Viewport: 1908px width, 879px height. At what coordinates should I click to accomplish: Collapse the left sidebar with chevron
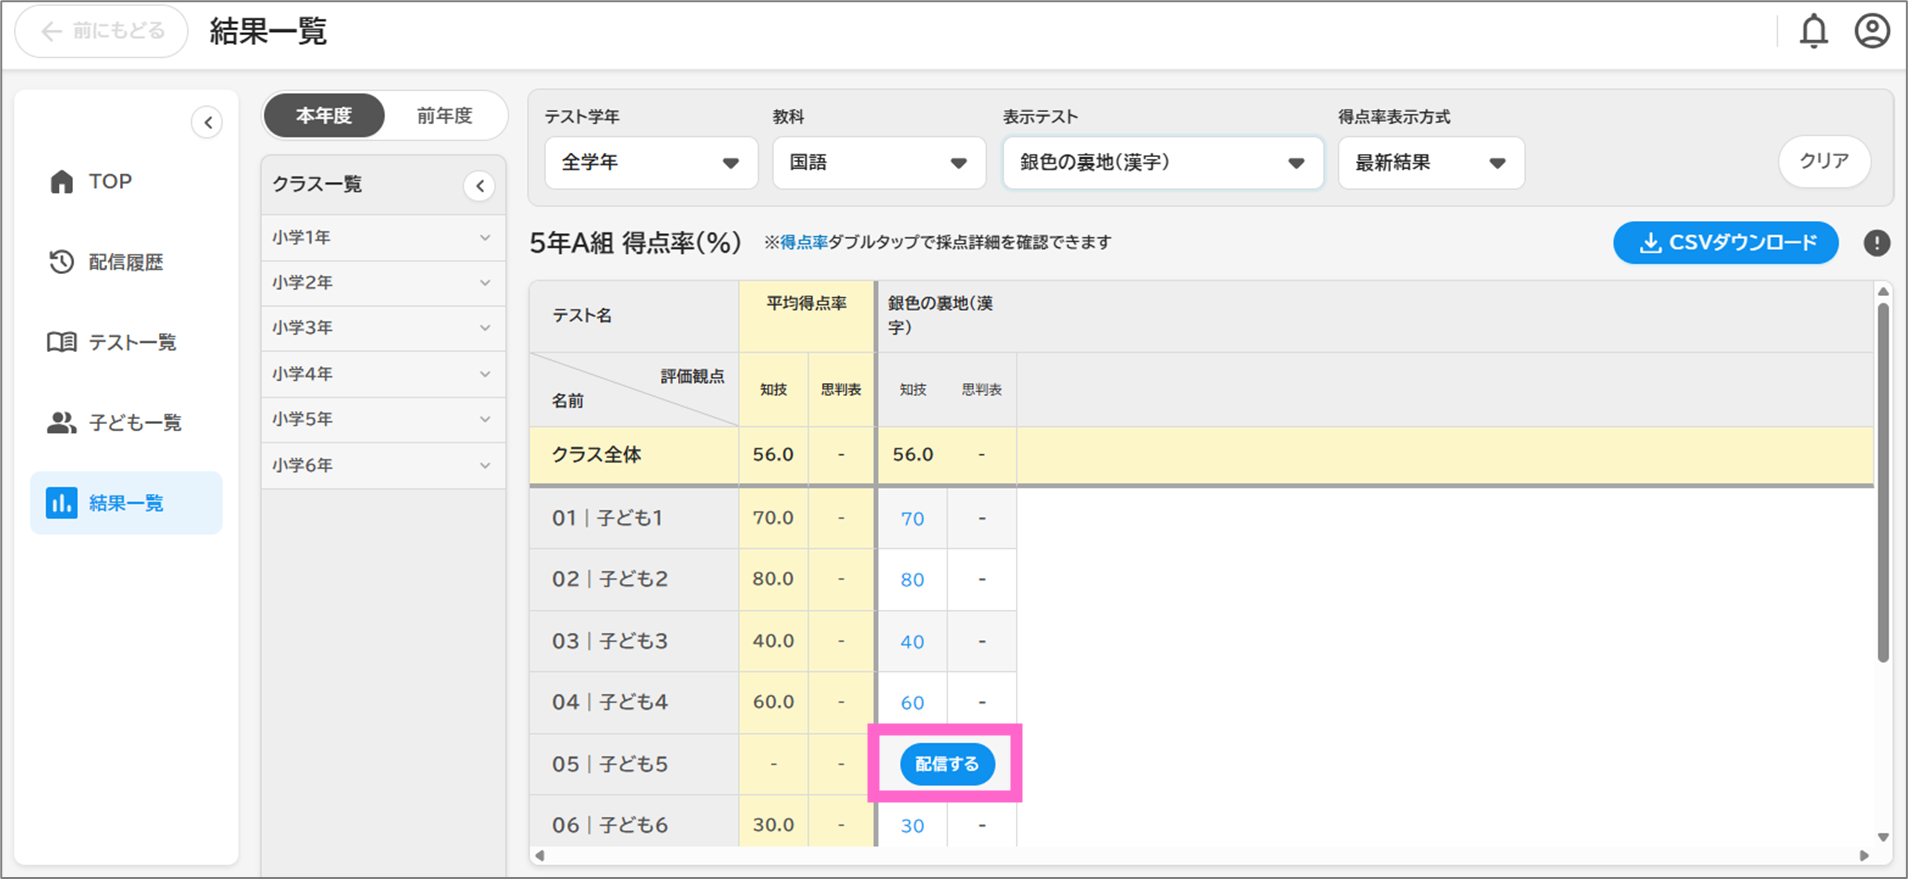point(207,123)
